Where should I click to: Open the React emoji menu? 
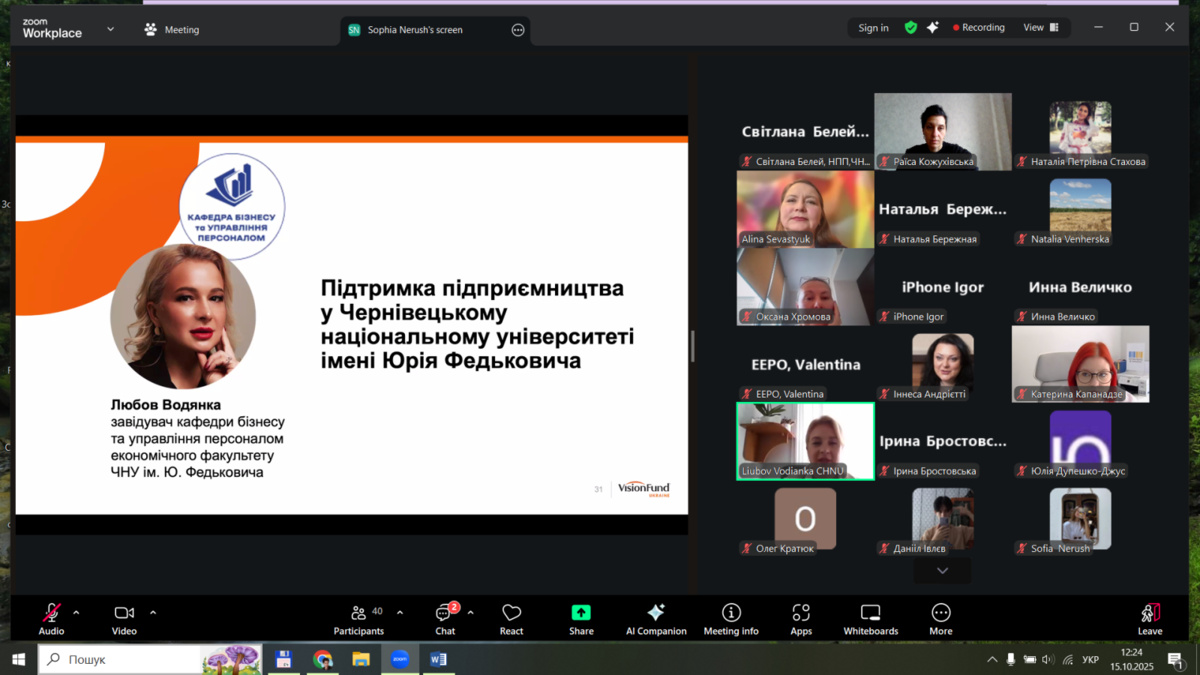pos(511,618)
